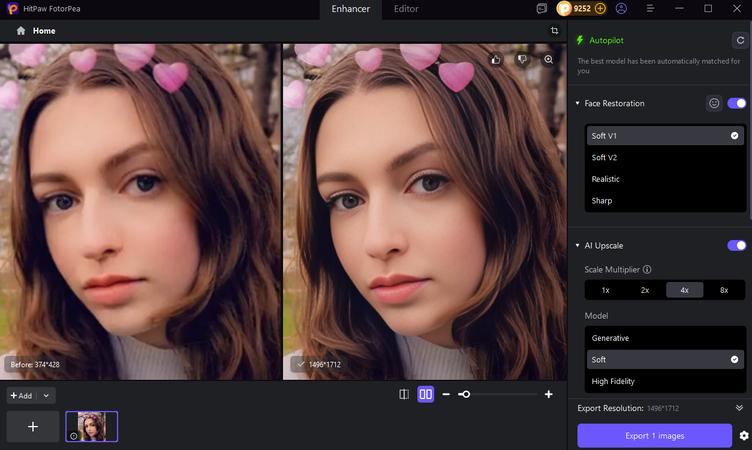The image size is (752, 450).
Task: Click the HitPaw FotorPea logo icon
Action: tap(13, 9)
